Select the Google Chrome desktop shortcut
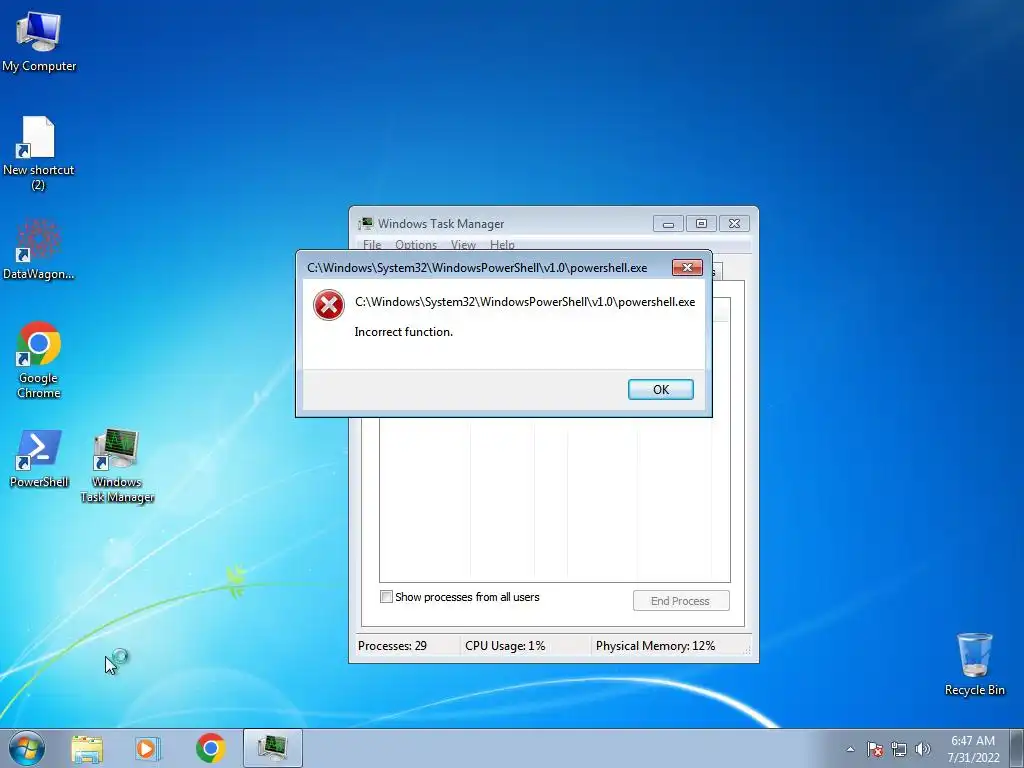This screenshot has height=768, width=1024. pyautogui.click(x=39, y=359)
